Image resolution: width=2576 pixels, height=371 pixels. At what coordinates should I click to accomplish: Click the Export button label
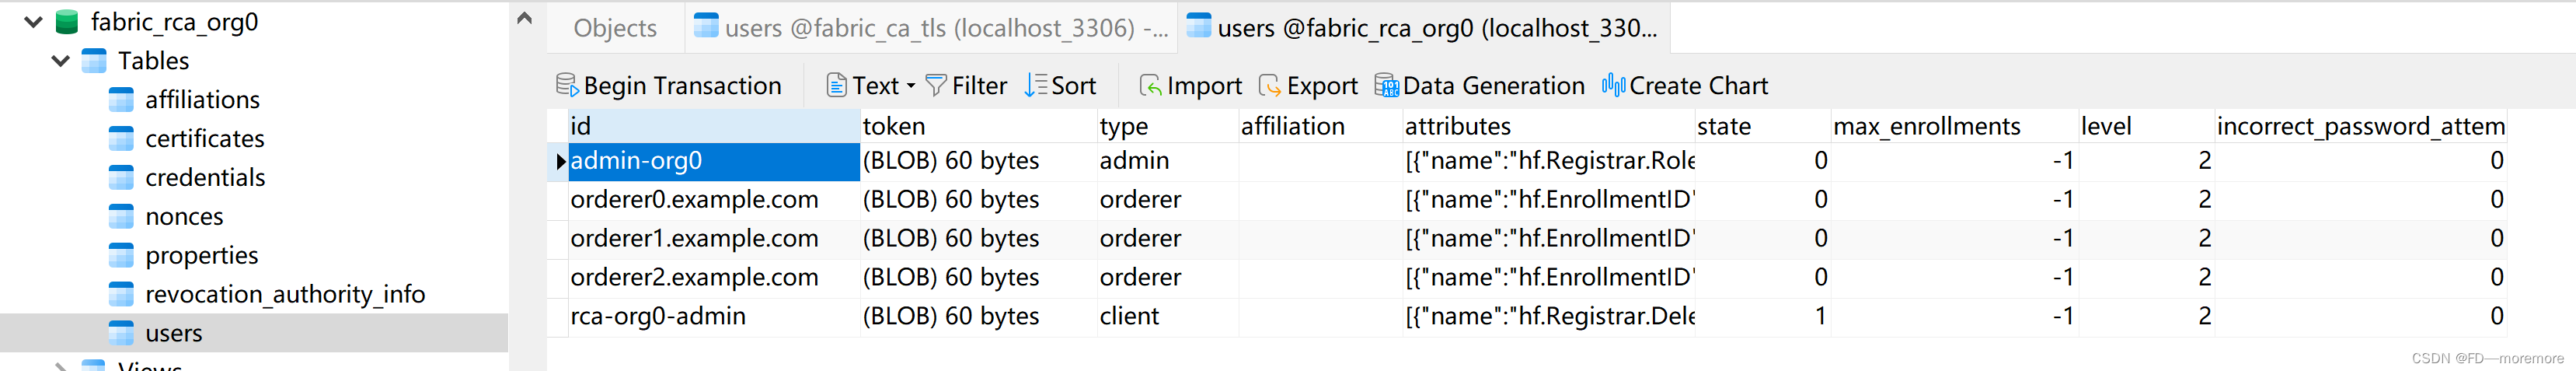point(1322,86)
